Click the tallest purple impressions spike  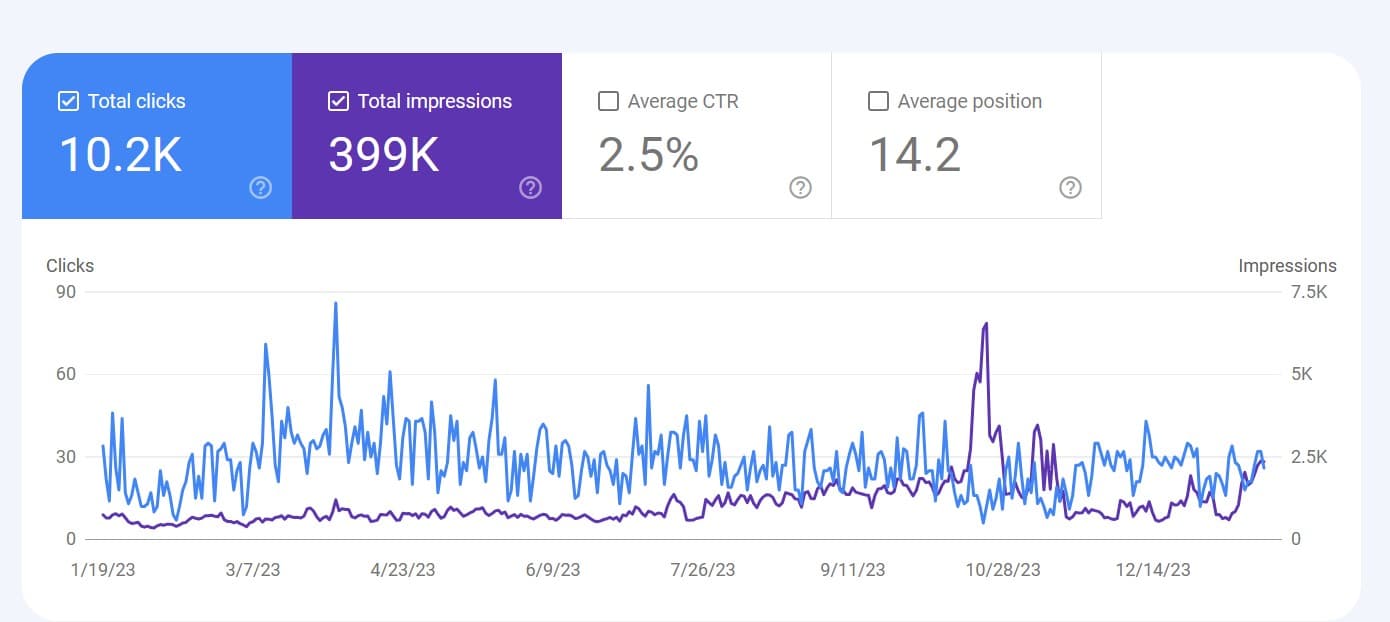(986, 325)
